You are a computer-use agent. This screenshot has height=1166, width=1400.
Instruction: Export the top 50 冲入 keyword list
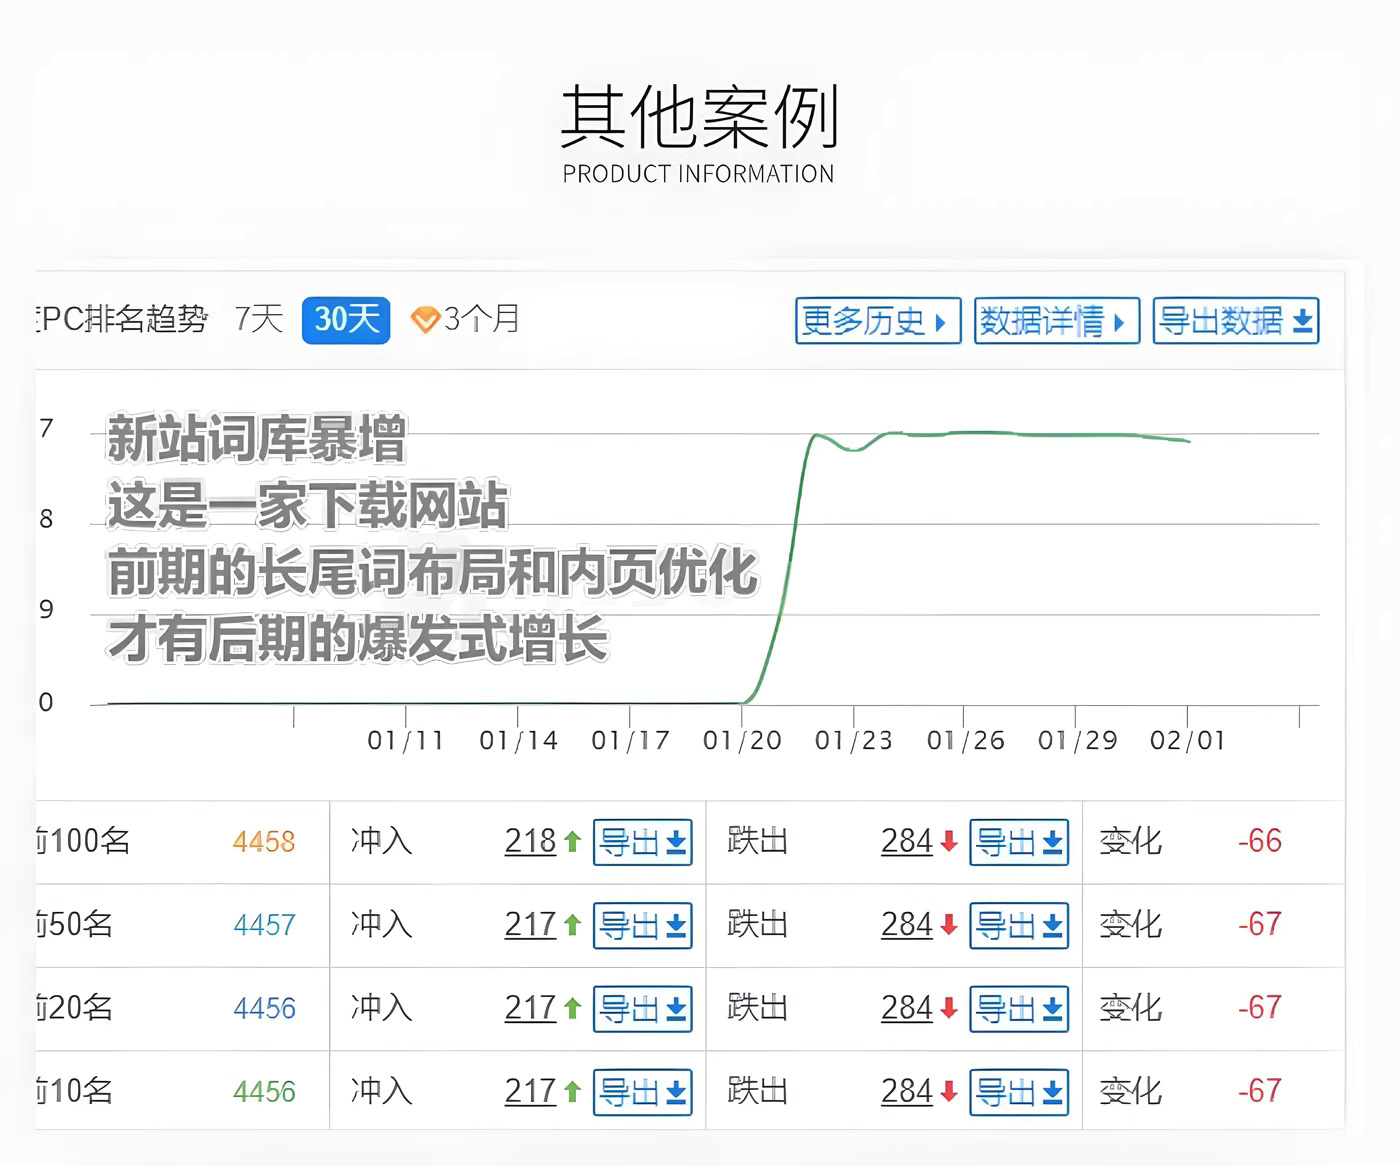coord(642,925)
